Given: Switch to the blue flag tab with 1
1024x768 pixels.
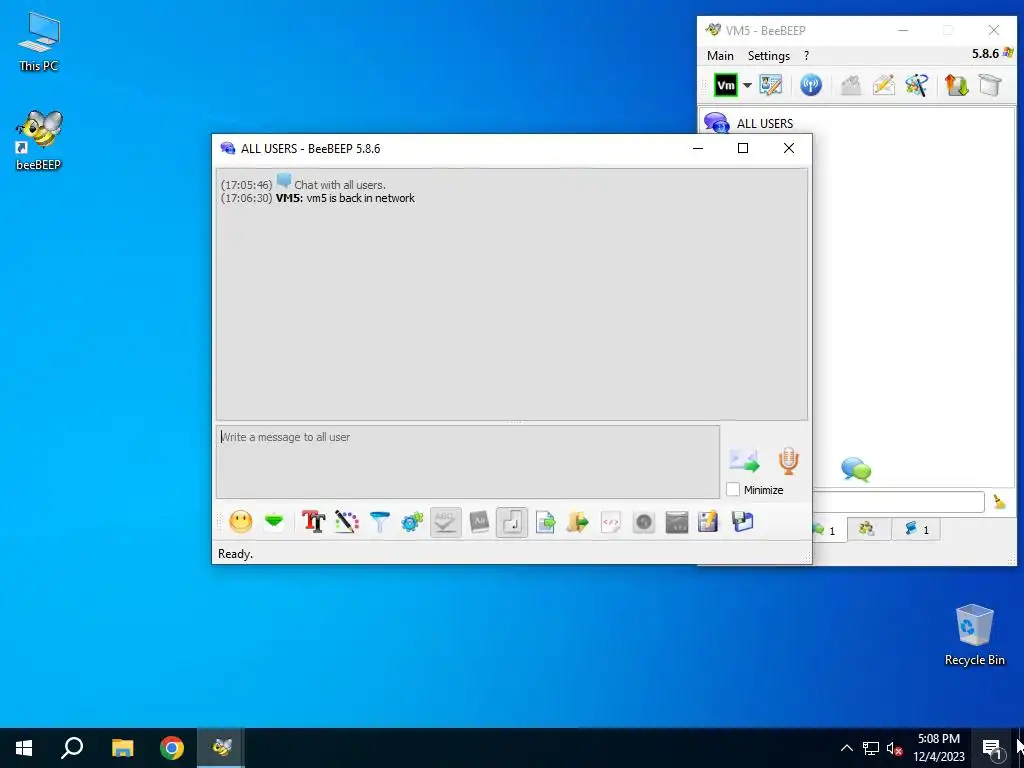Looking at the screenshot, I should tap(917, 530).
